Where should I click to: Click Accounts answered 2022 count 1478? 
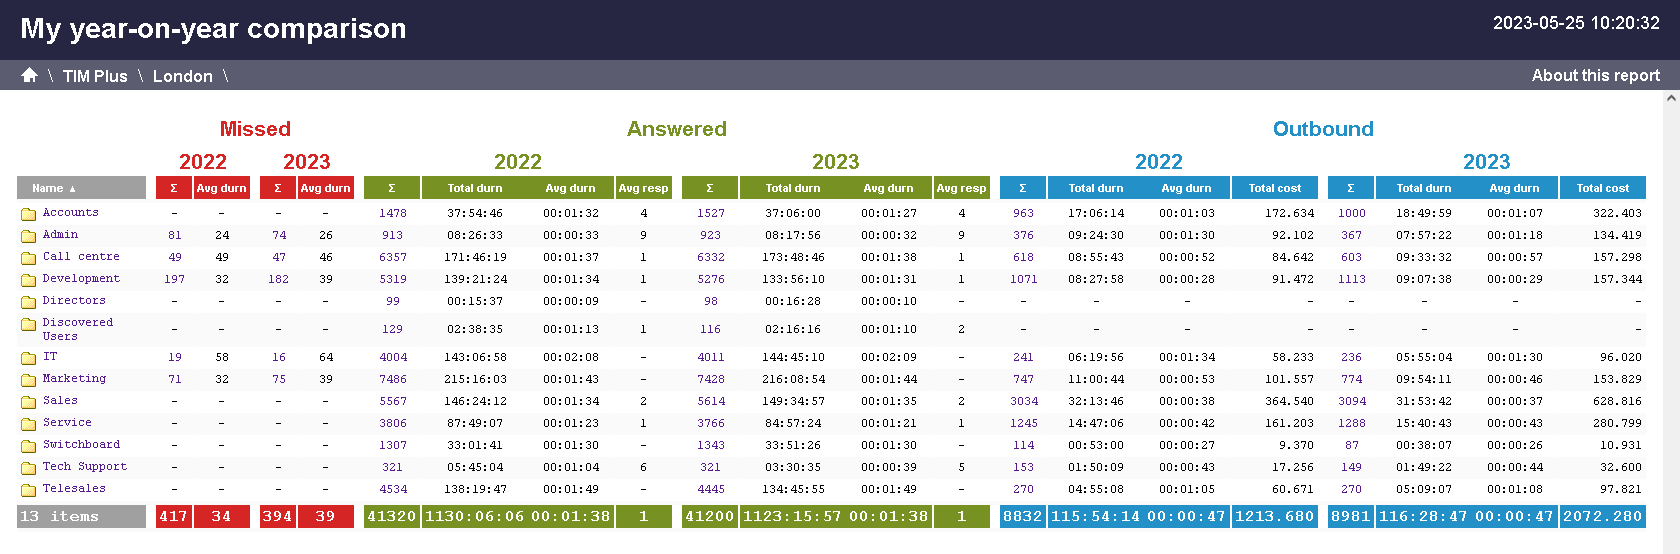tap(392, 213)
